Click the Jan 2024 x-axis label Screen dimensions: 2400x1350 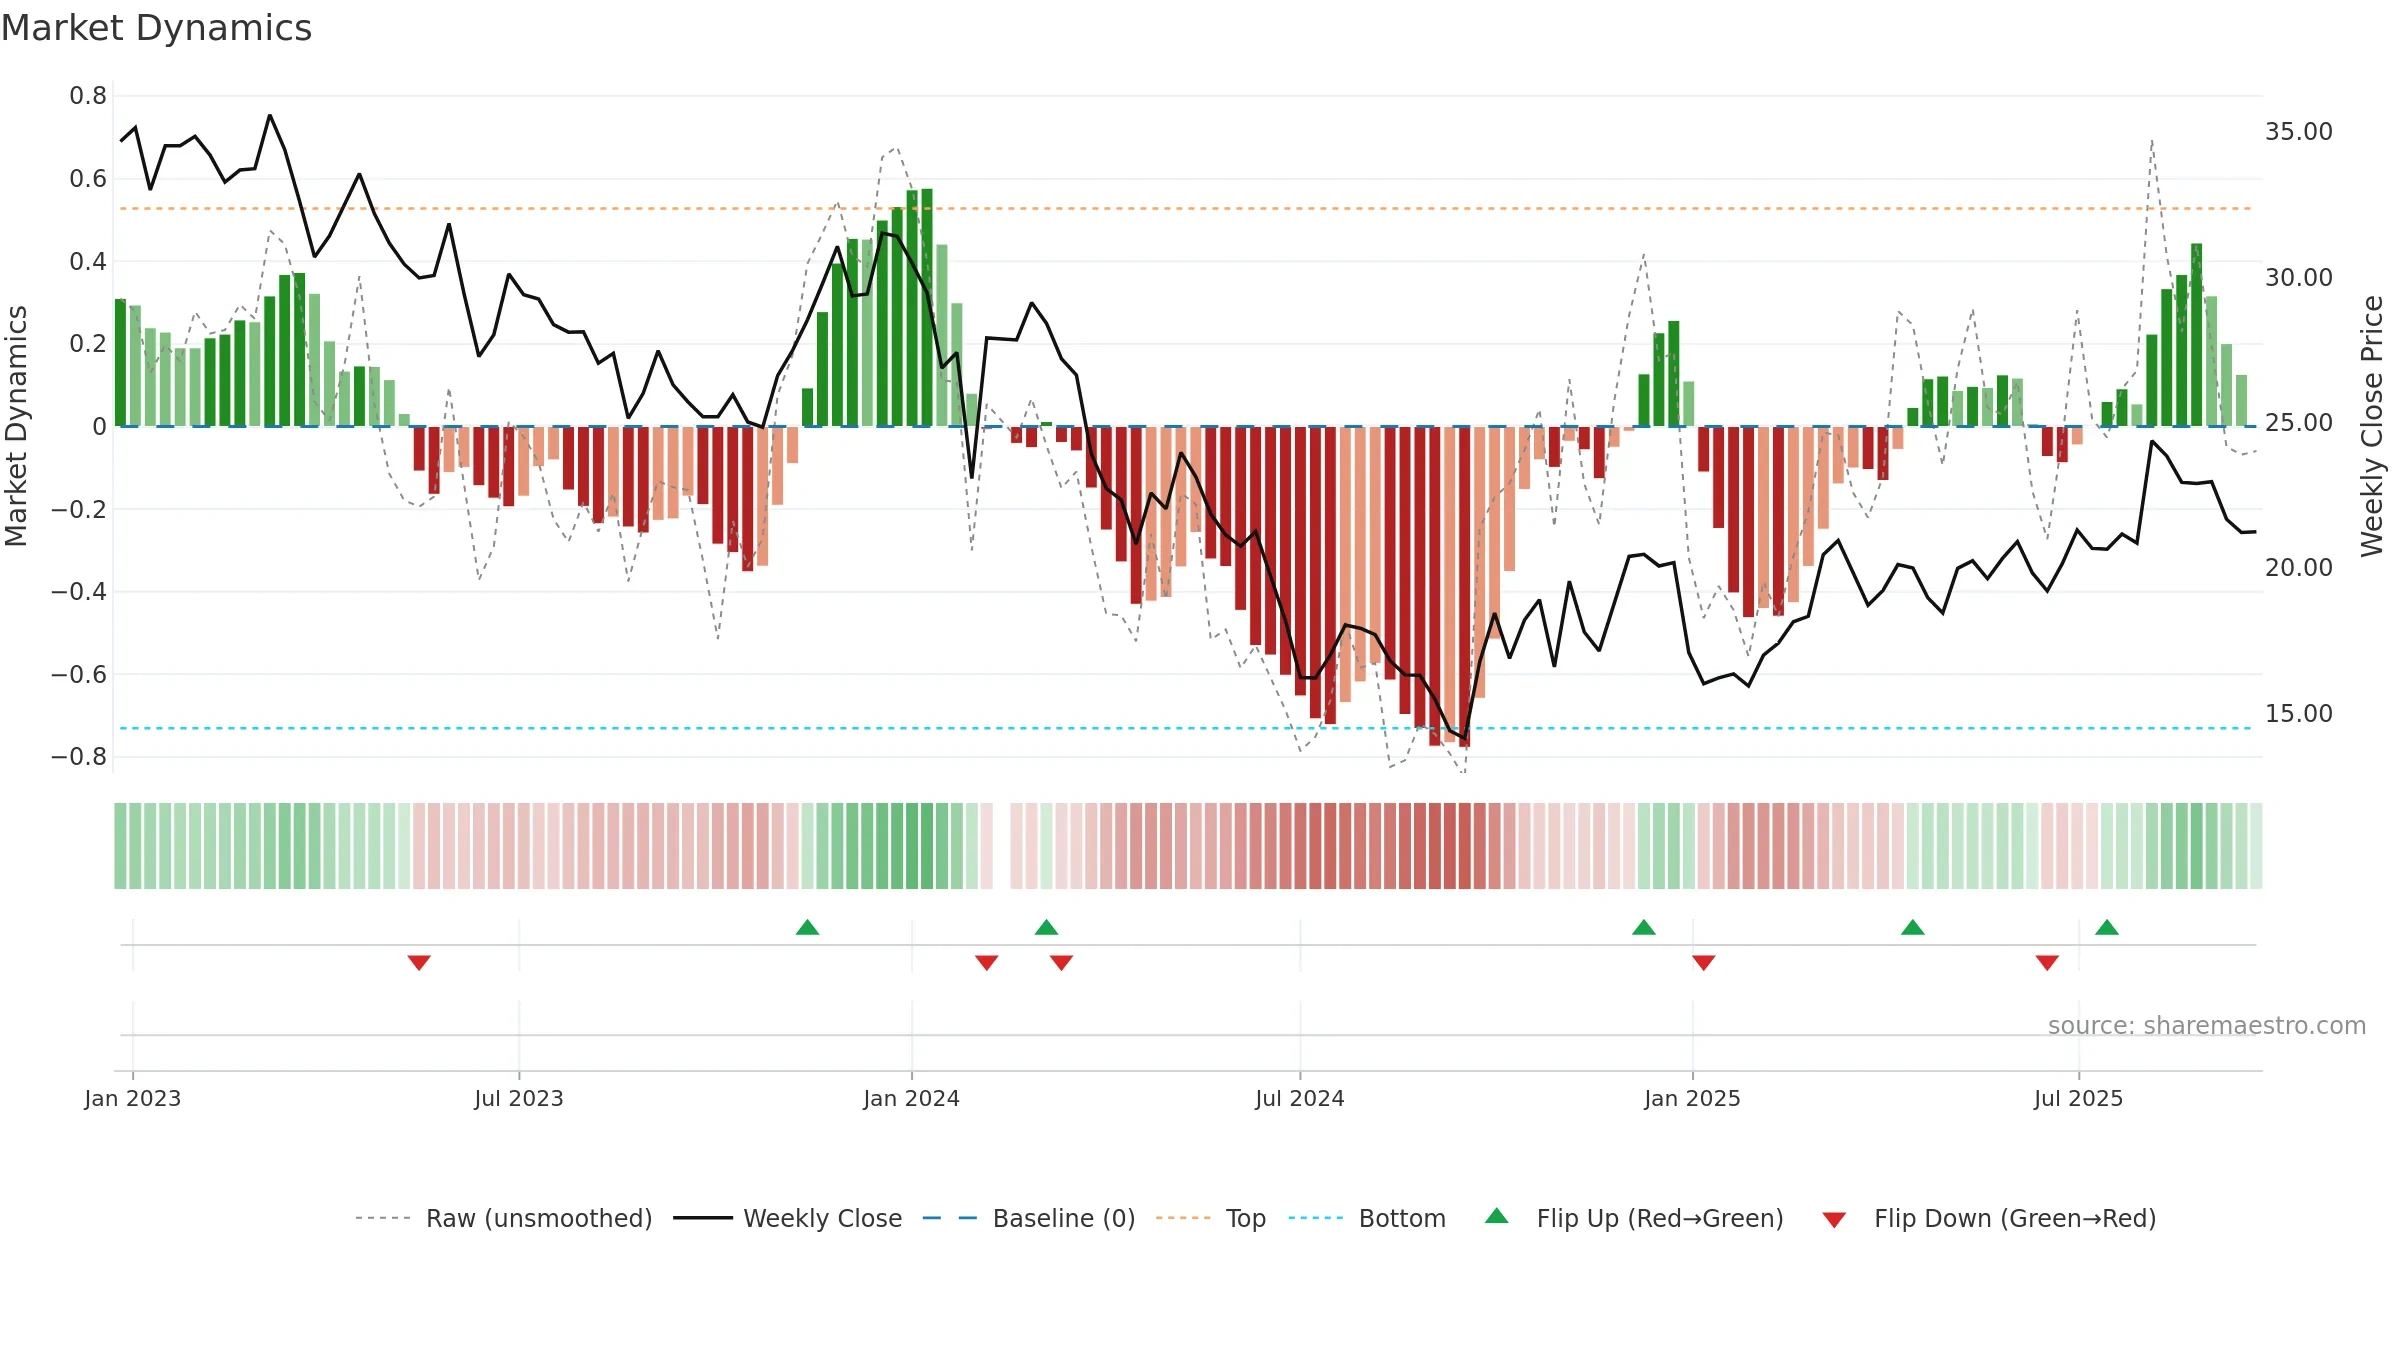pyautogui.click(x=912, y=1098)
